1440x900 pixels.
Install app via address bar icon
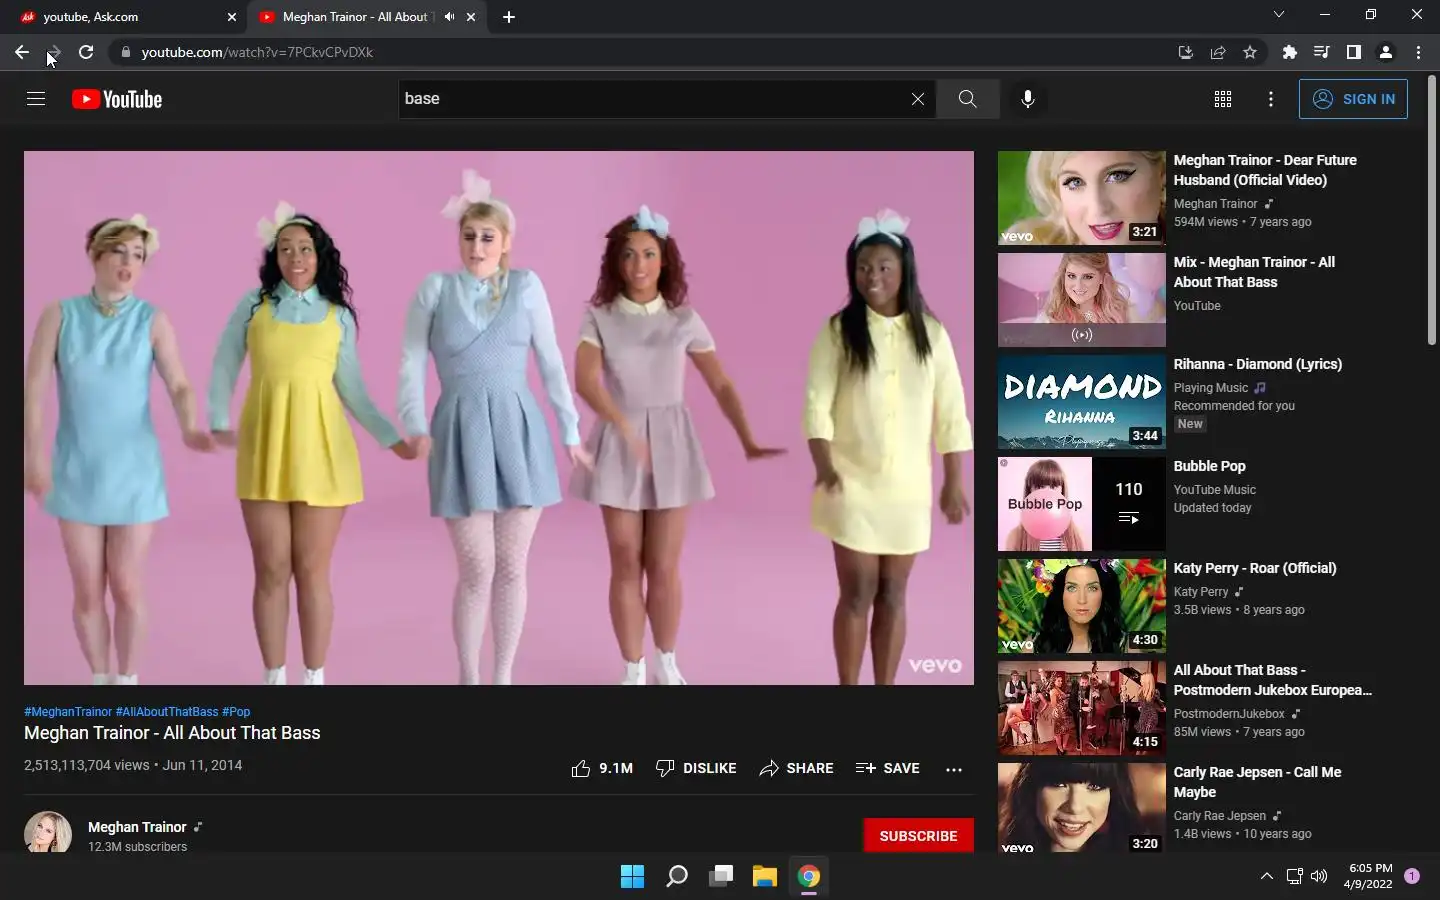[x=1186, y=52]
